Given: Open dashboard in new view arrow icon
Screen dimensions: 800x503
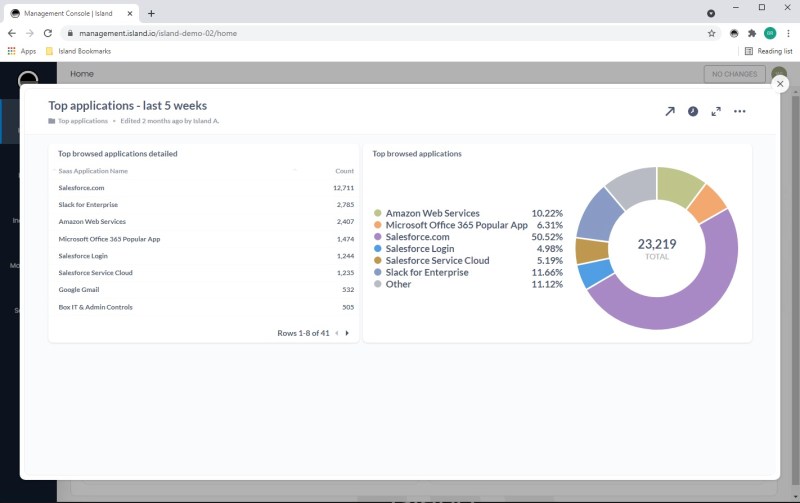Looking at the screenshot, I should pos(670,111).
